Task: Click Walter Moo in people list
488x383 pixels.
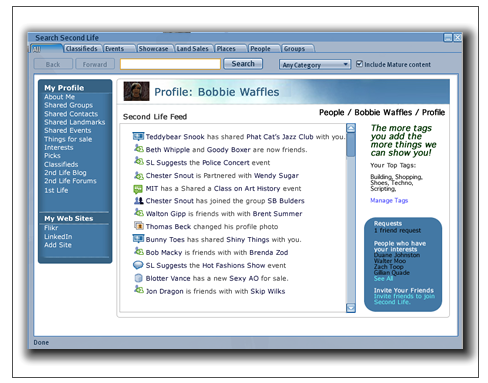Action: point(390,261)
